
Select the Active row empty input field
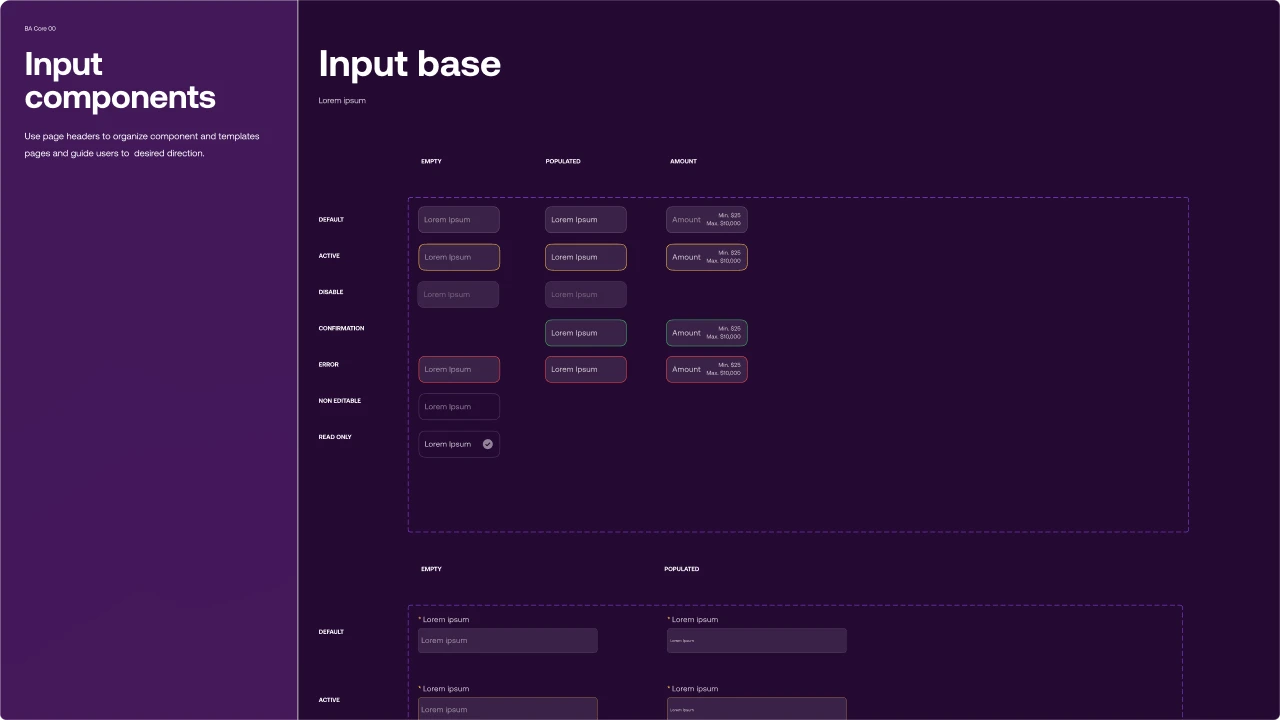pyautogui.click(x=458, y=257)
